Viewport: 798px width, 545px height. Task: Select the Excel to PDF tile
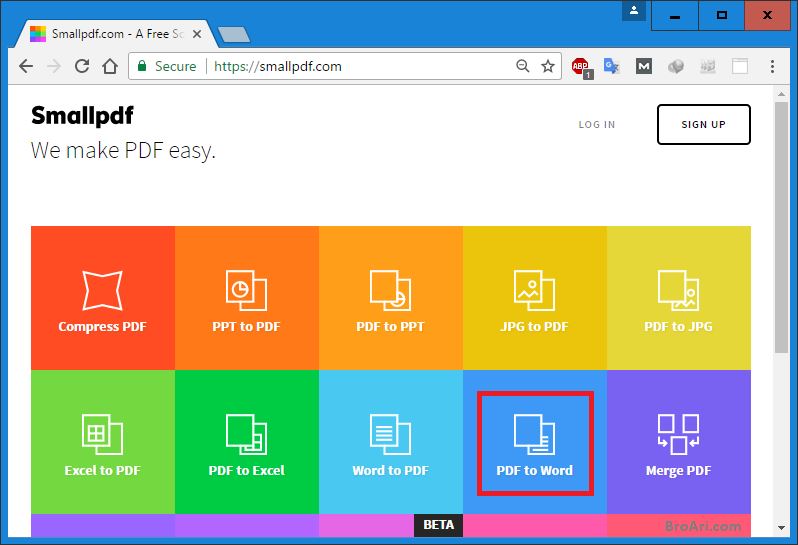(103, 442)
